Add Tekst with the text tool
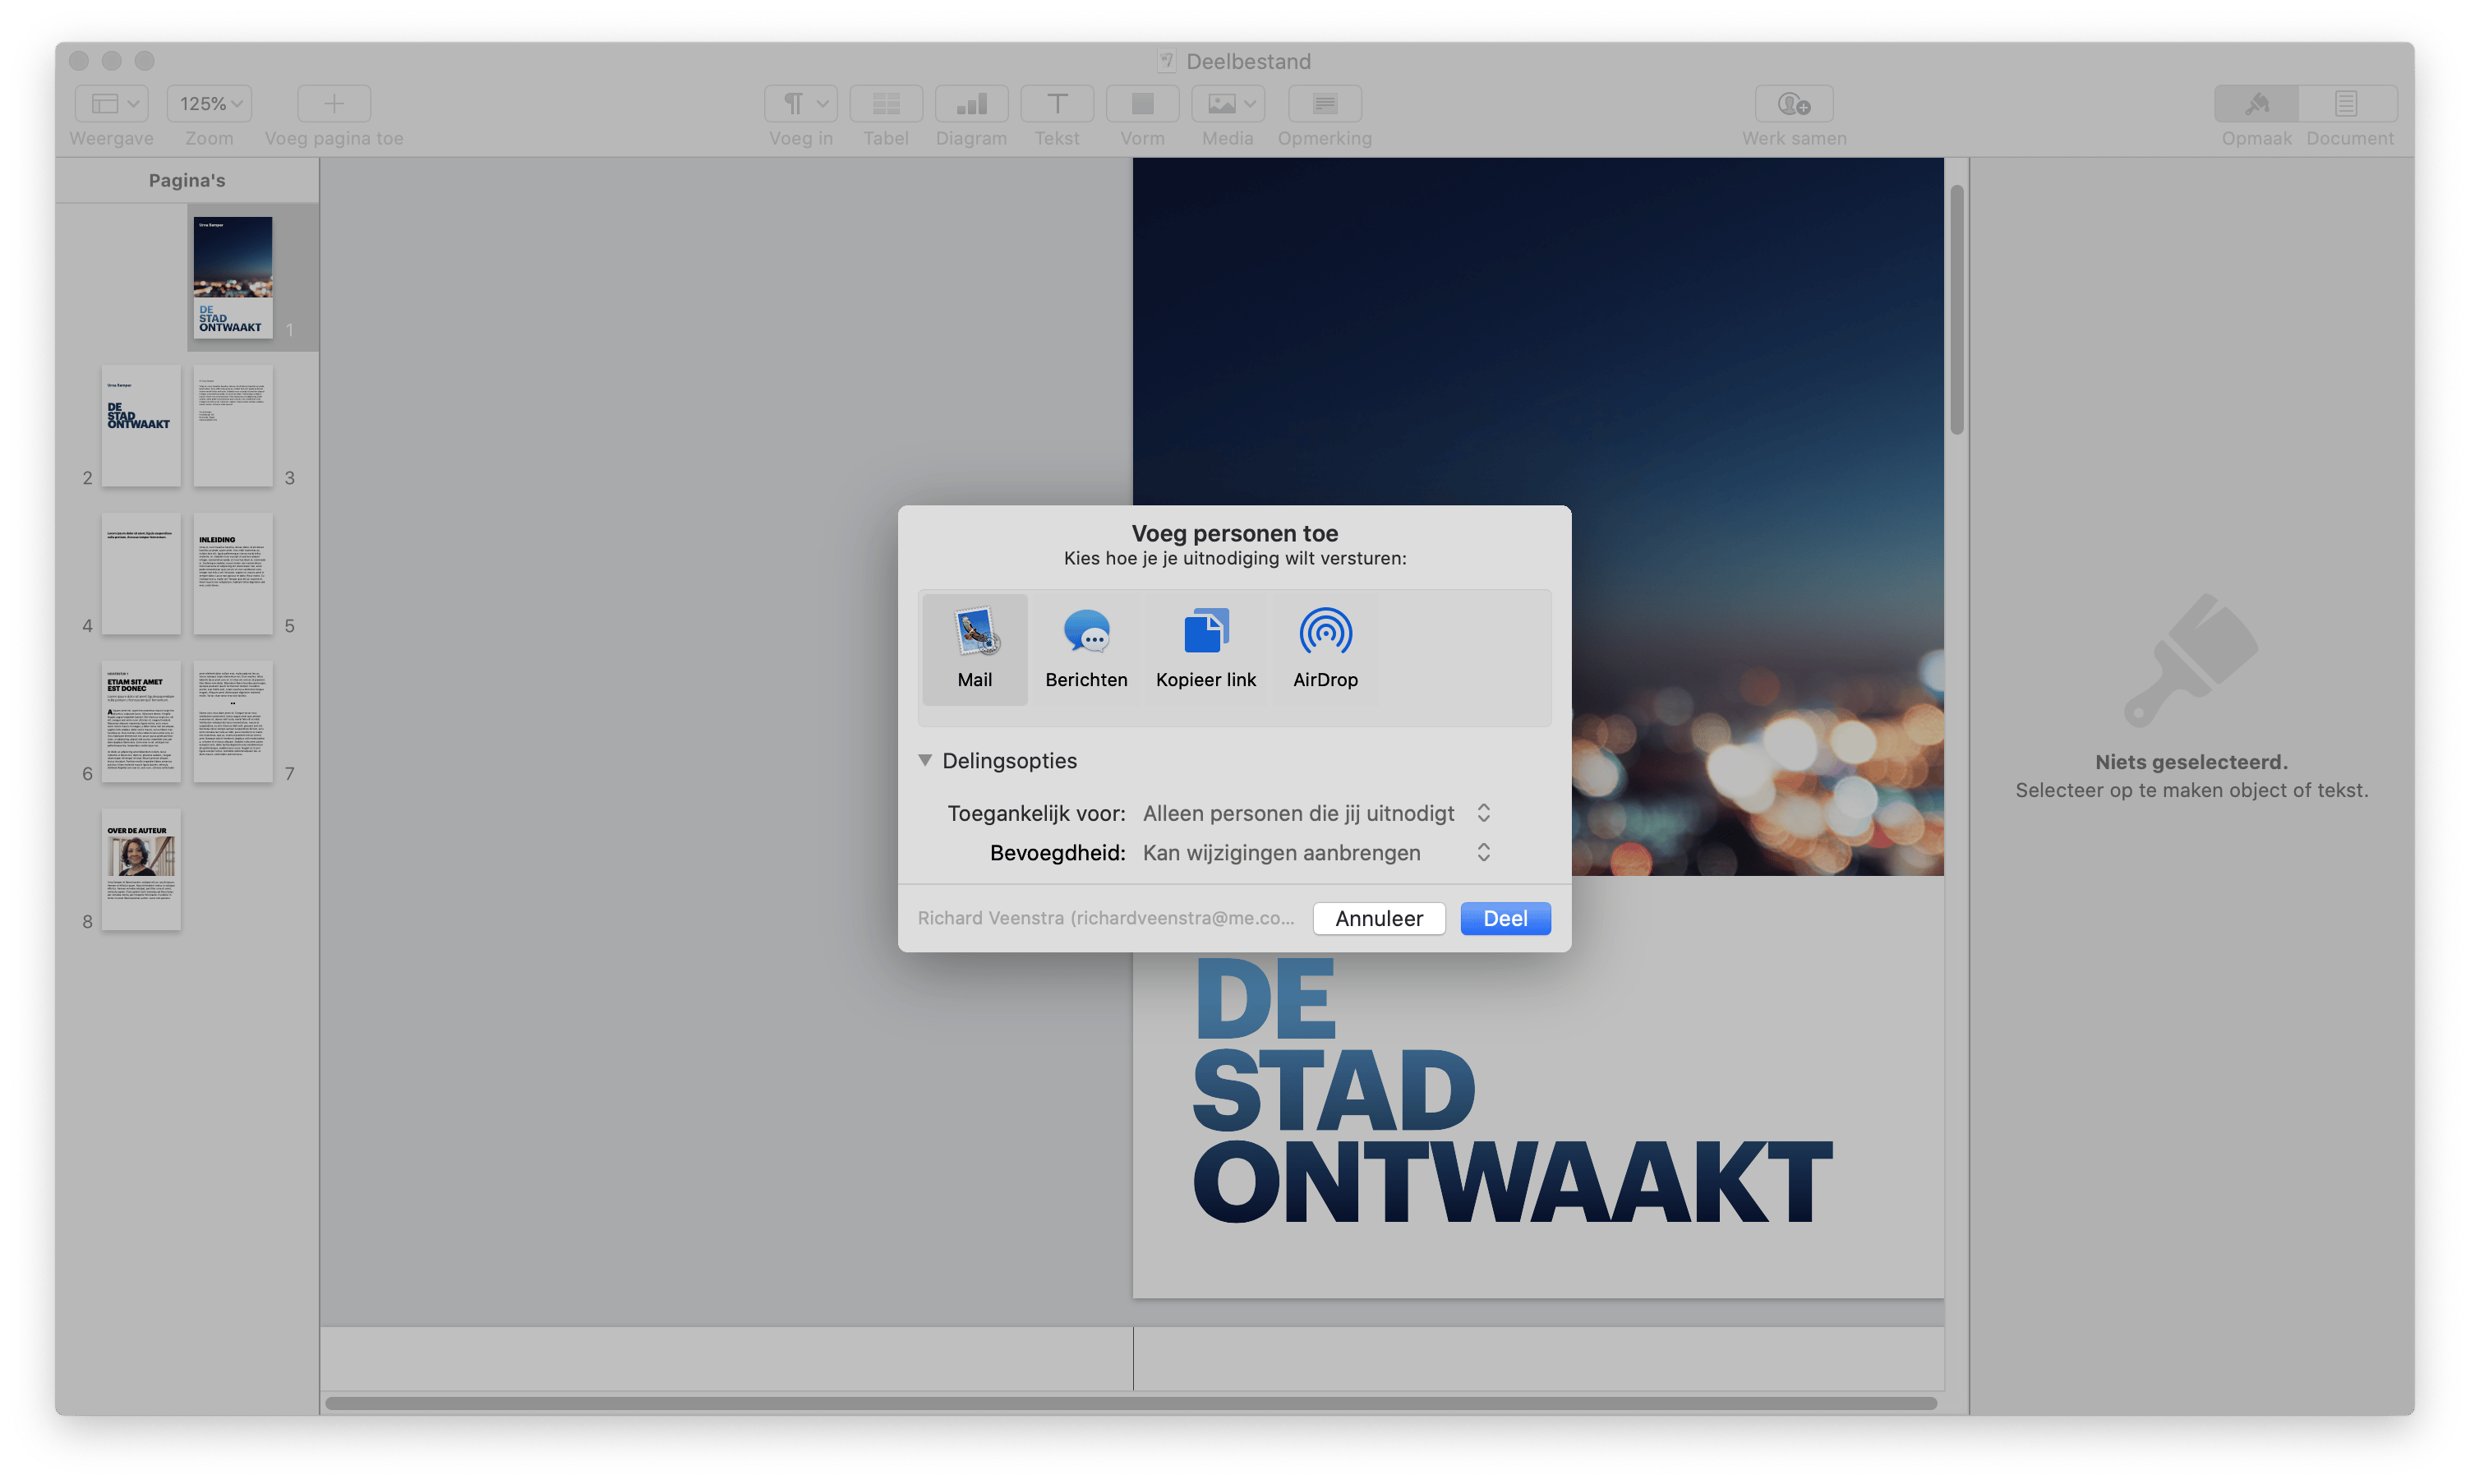This screenshot has width=2470, height=1484. [1056, 103]
